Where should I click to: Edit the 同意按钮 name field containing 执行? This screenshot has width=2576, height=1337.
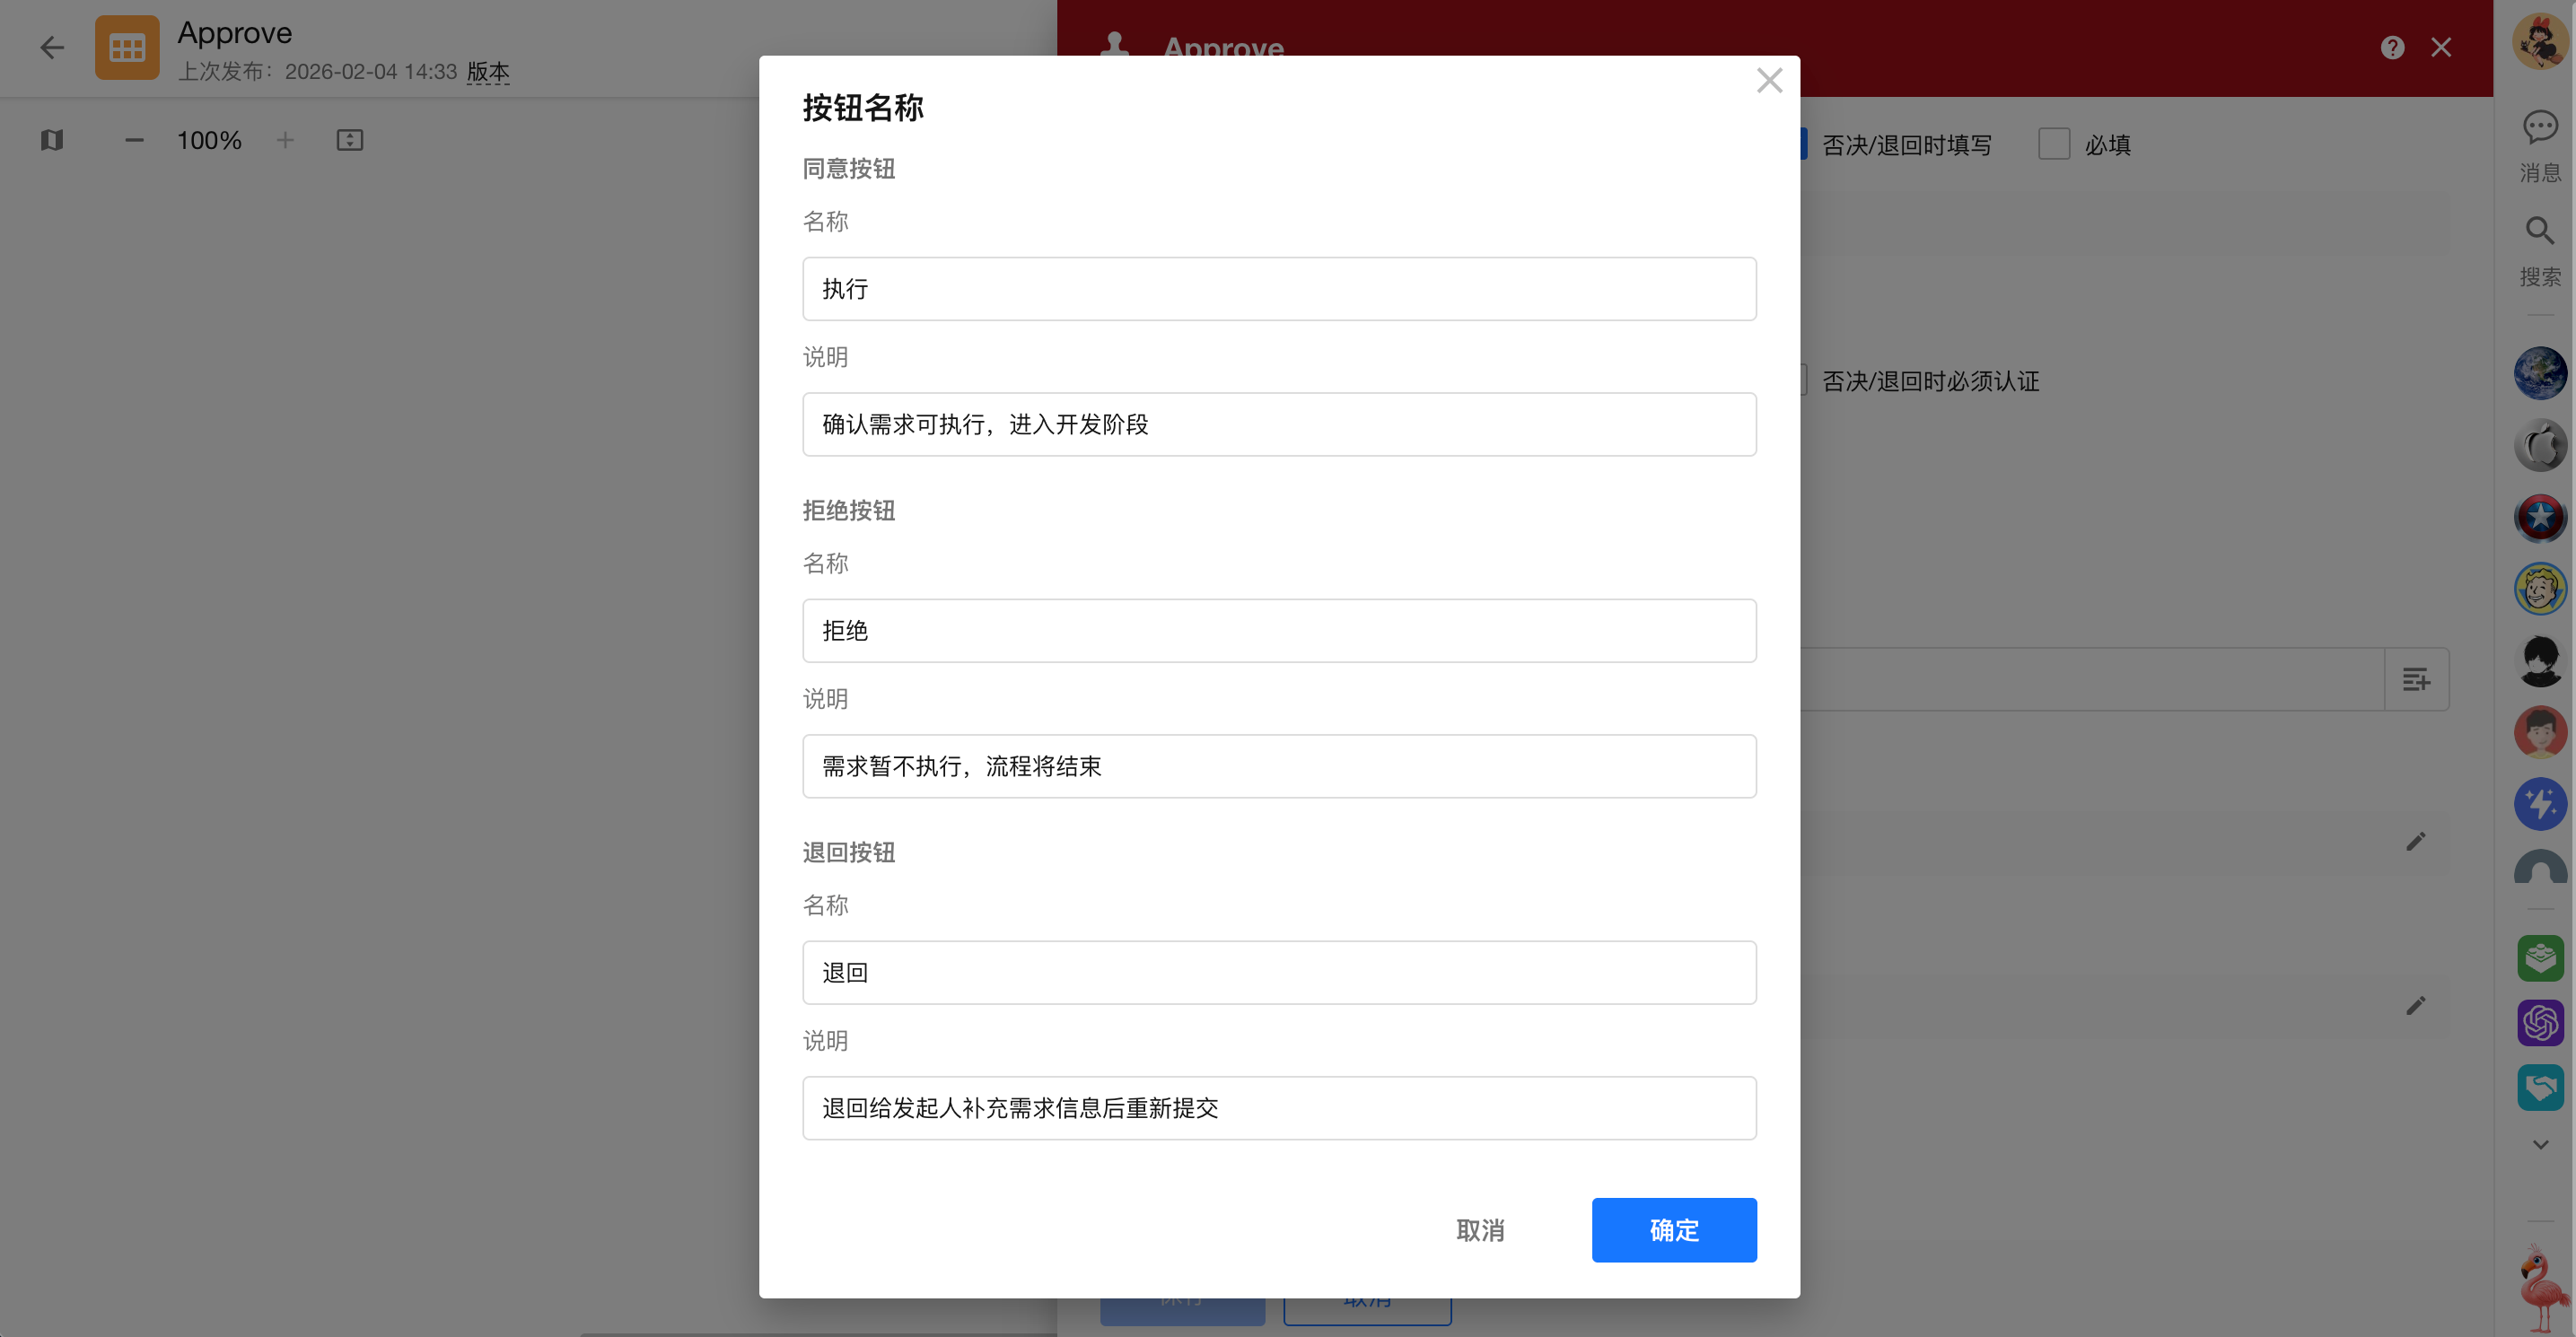click(x=1278, y=288)
